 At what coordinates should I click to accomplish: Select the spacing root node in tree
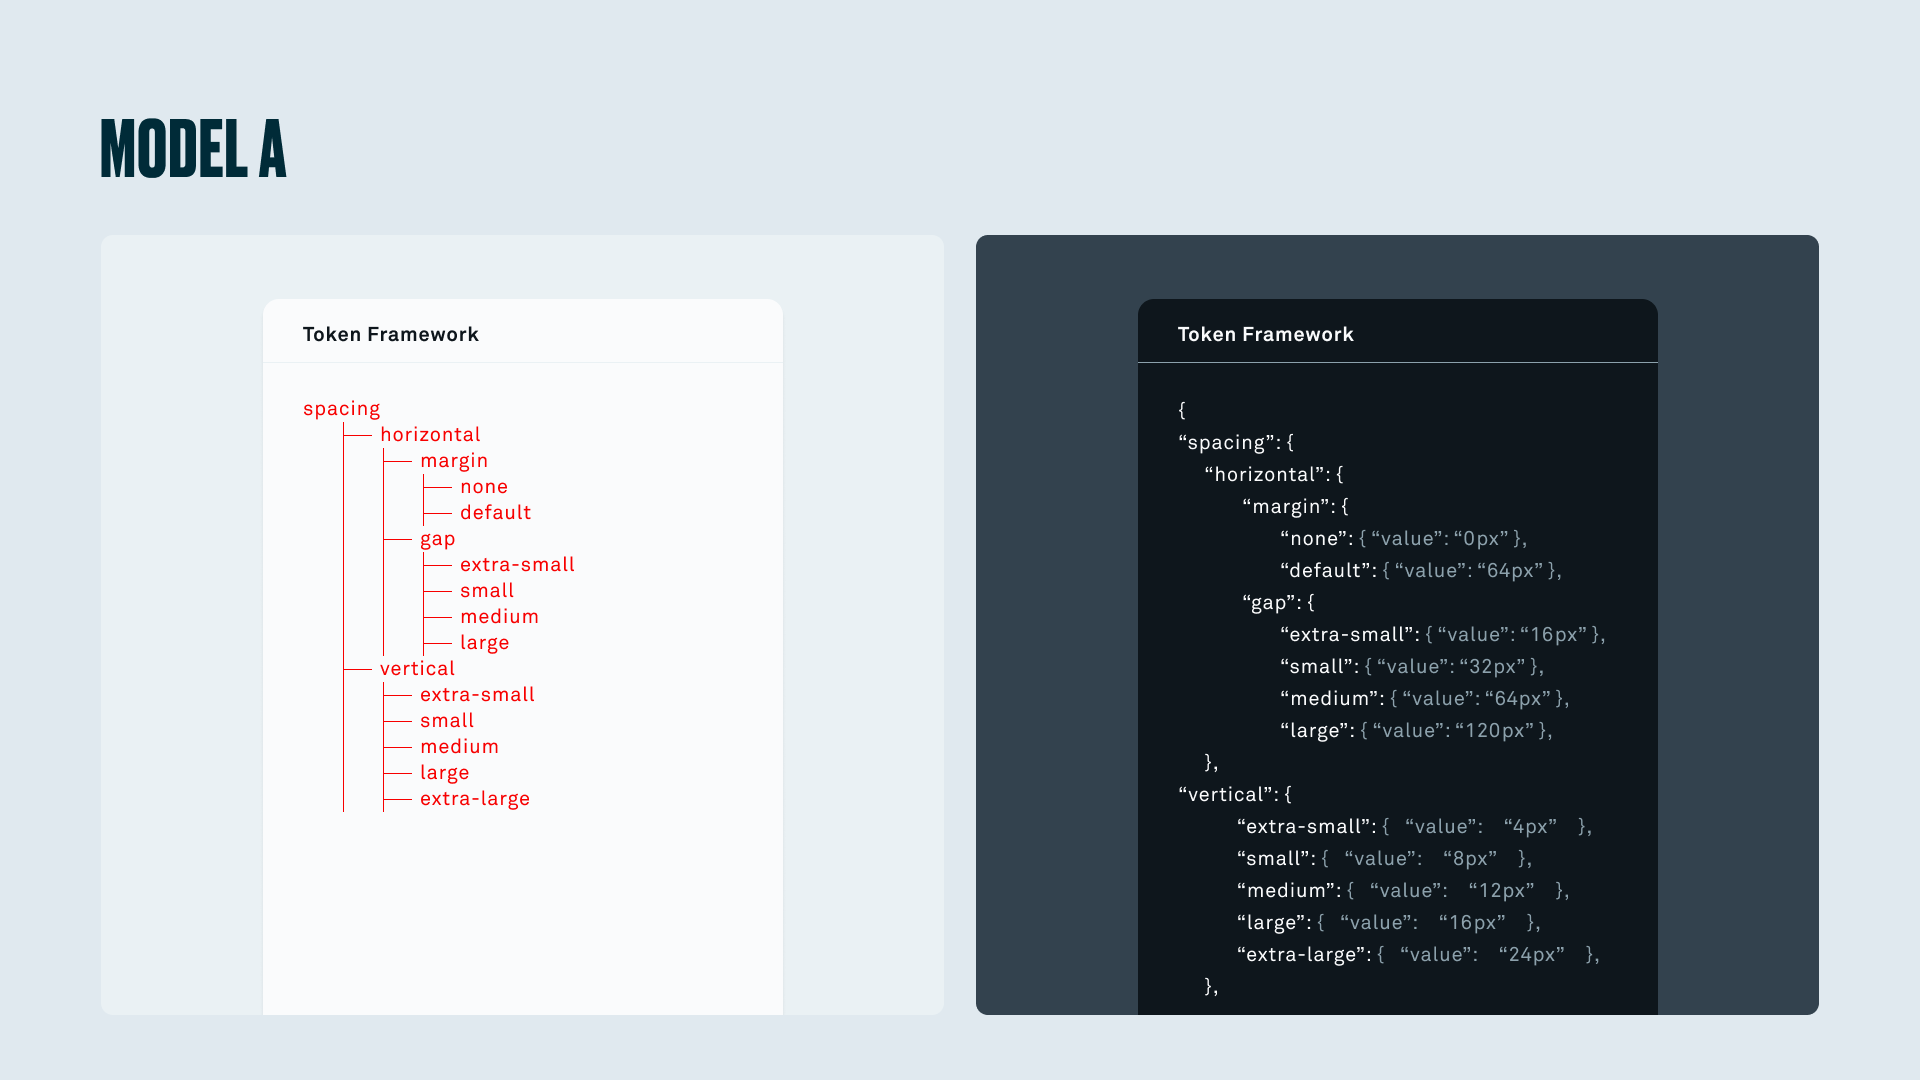(x=342, y=409)
